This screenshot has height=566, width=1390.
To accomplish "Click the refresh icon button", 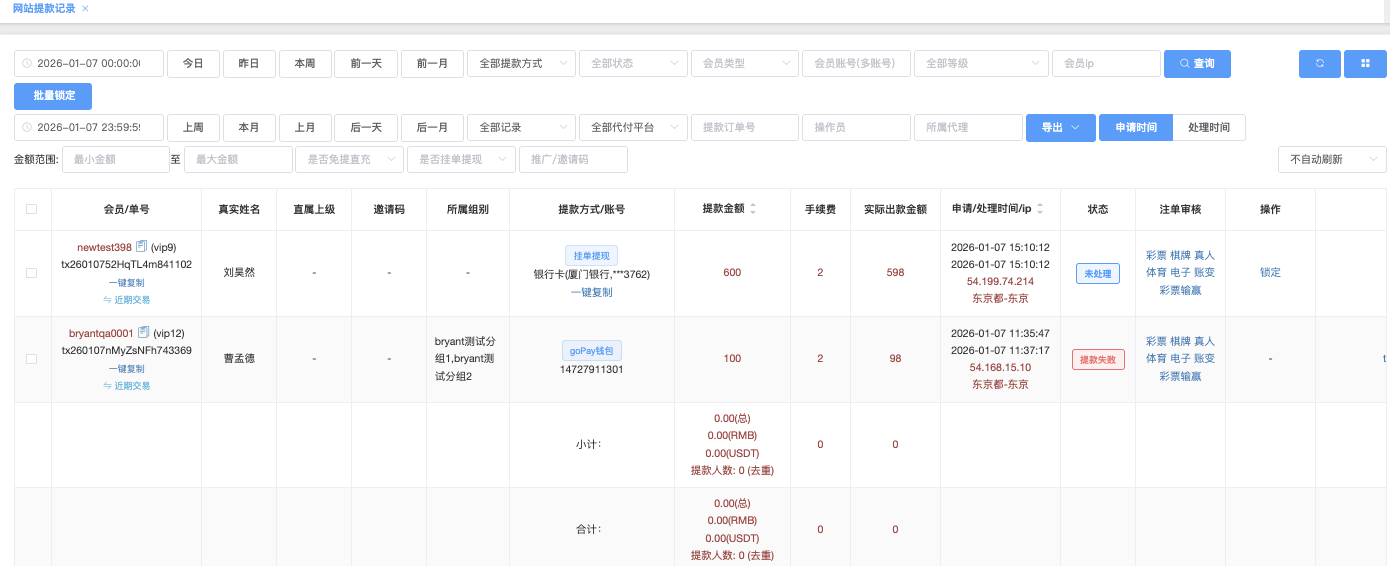I will 1319,64.
